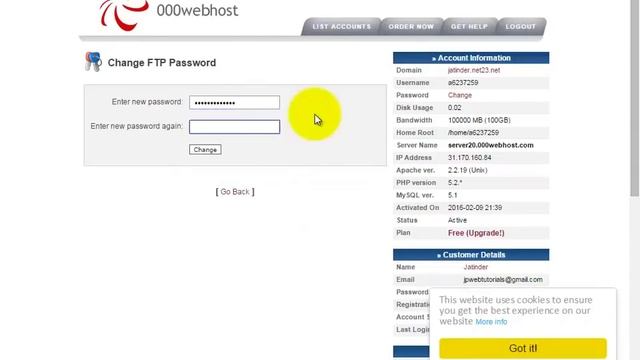This screenshot has width=640, height=360.
Task: Select the Activated On date value
Action: (475, 208)
